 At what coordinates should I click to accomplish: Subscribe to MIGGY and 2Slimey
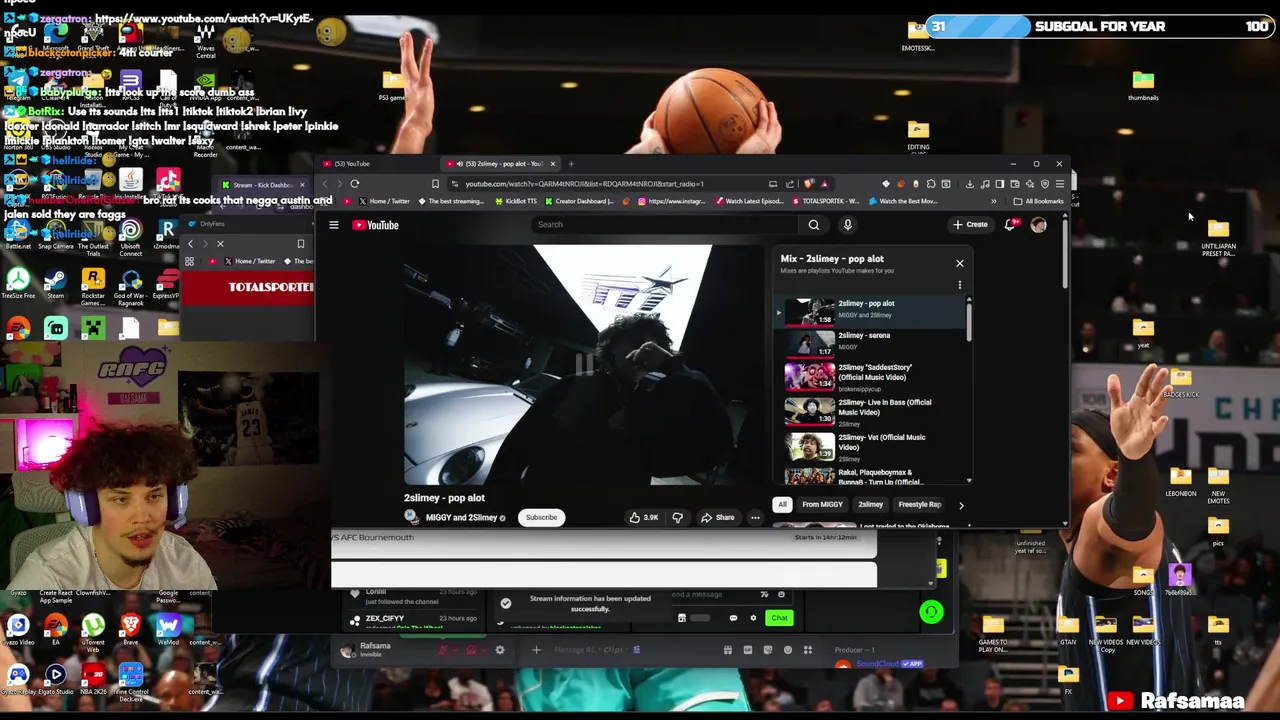[541, 517]
